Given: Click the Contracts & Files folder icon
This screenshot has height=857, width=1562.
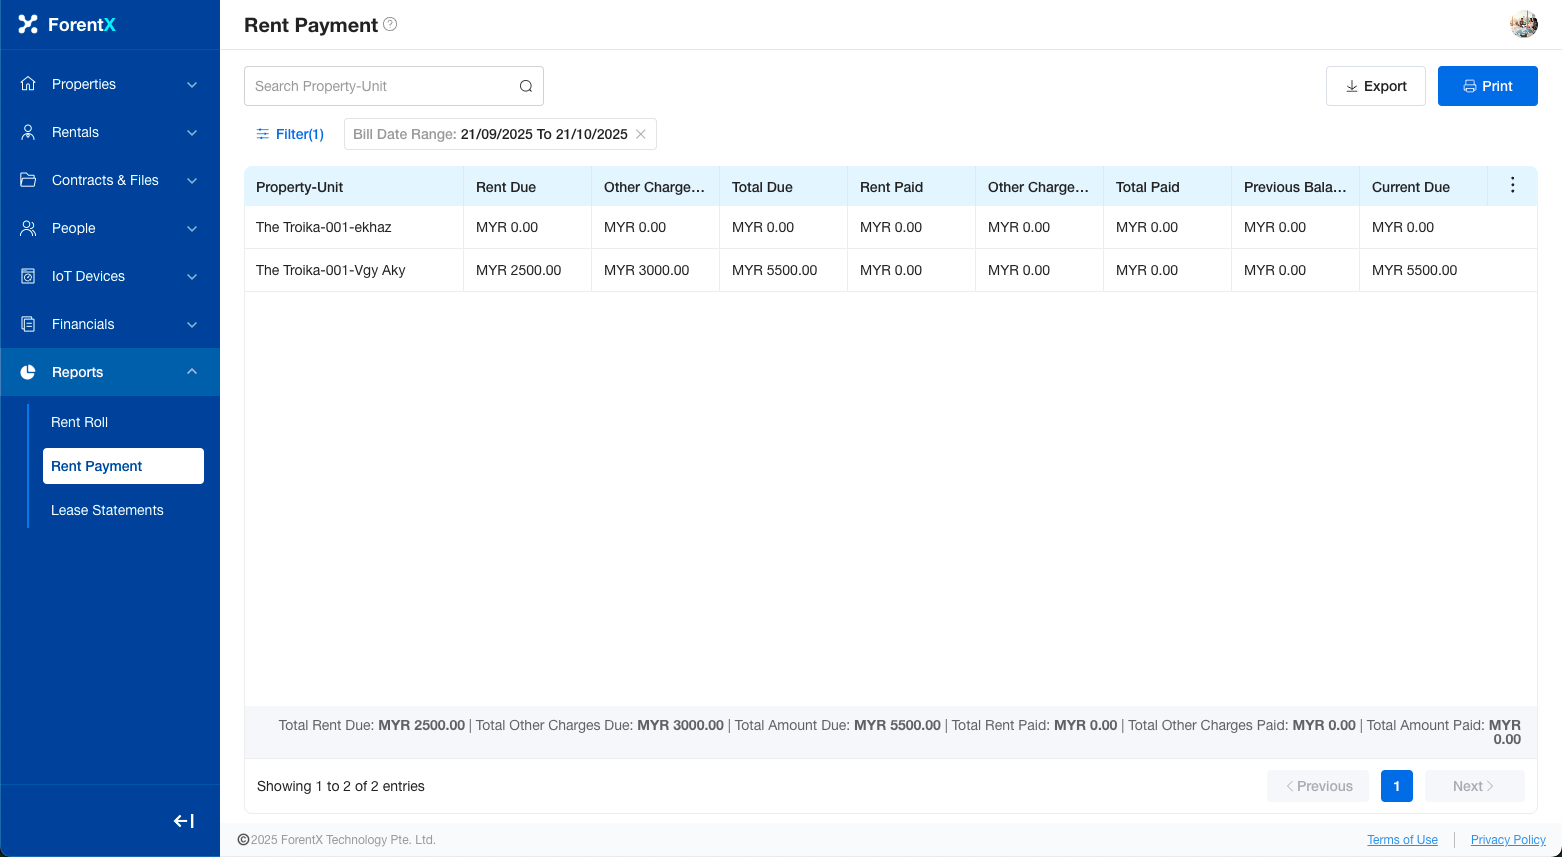Looking at the screenshot, I should (x=28, y=180).
